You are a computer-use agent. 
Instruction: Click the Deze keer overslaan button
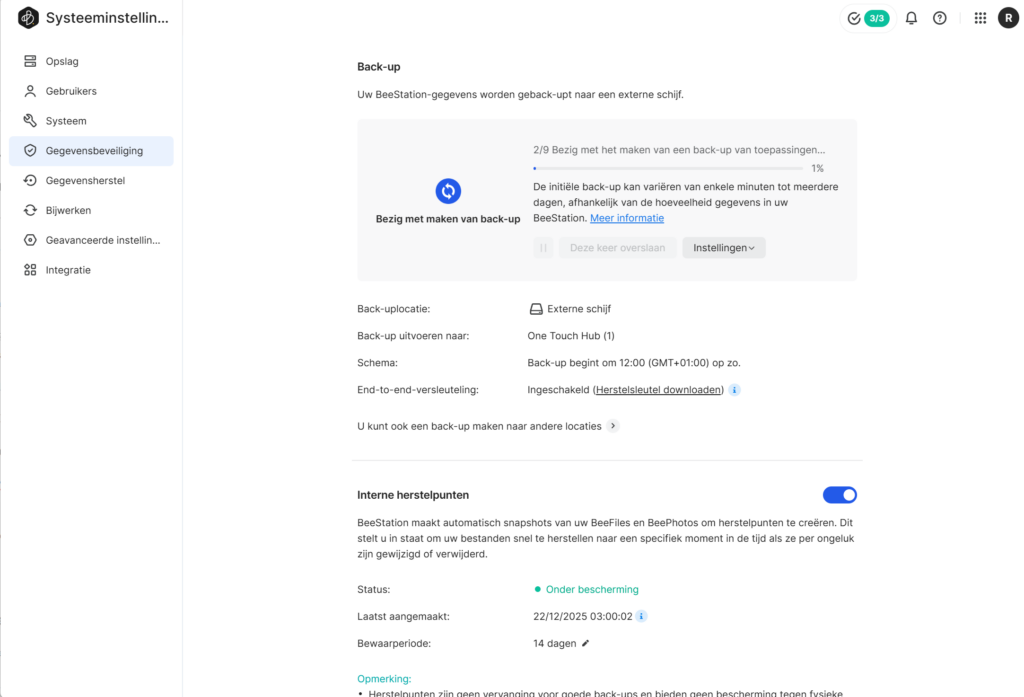tap(617, 248)
